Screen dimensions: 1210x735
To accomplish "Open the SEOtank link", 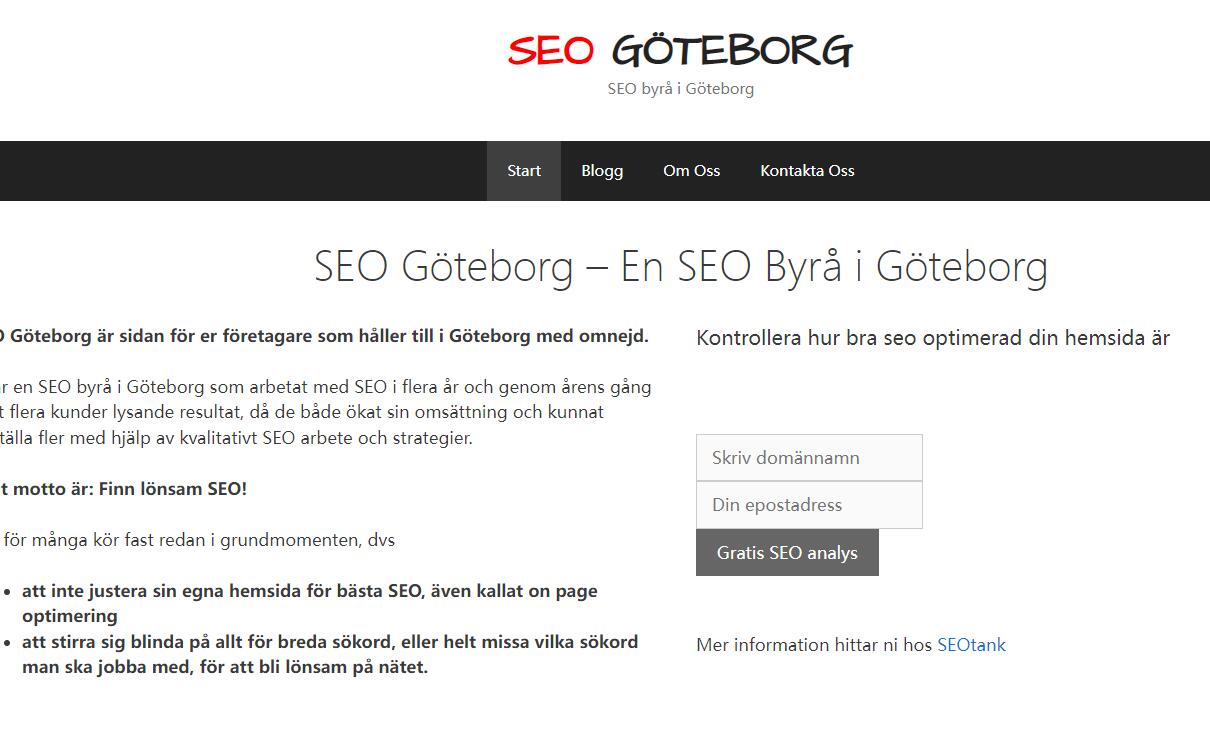I will (x=971, y=645).
